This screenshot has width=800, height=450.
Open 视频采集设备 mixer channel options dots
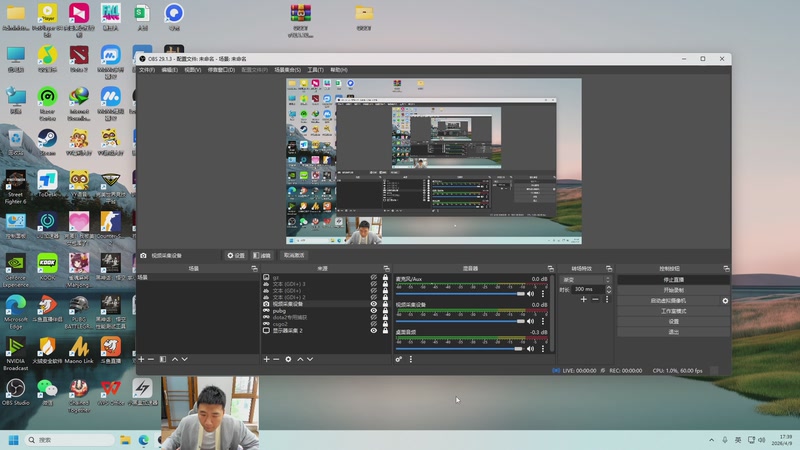[543, 321]
